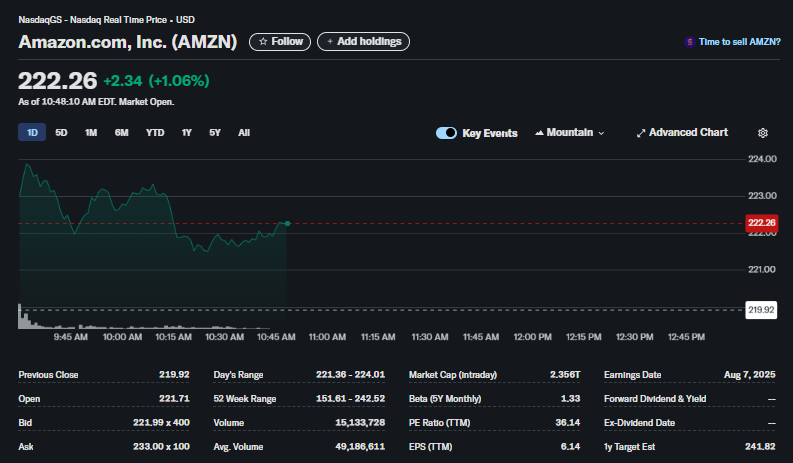Click the Previous Close value 219.92 in table
This screenshot has width=793, height=463.
coord(174,374)
